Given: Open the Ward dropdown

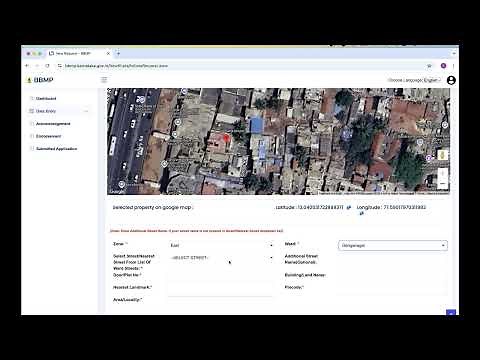Looking at the screenshot, I should 393,245.
